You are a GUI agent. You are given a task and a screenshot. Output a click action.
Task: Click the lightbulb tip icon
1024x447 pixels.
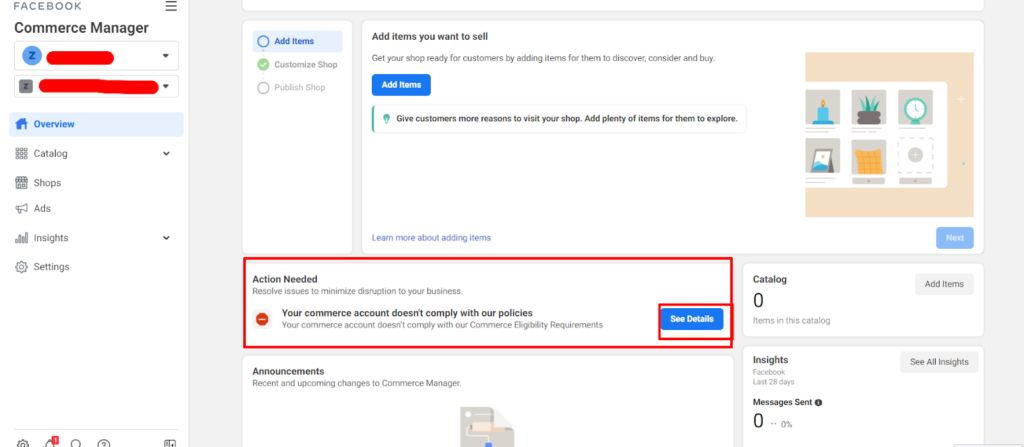(x=387, y=119)
